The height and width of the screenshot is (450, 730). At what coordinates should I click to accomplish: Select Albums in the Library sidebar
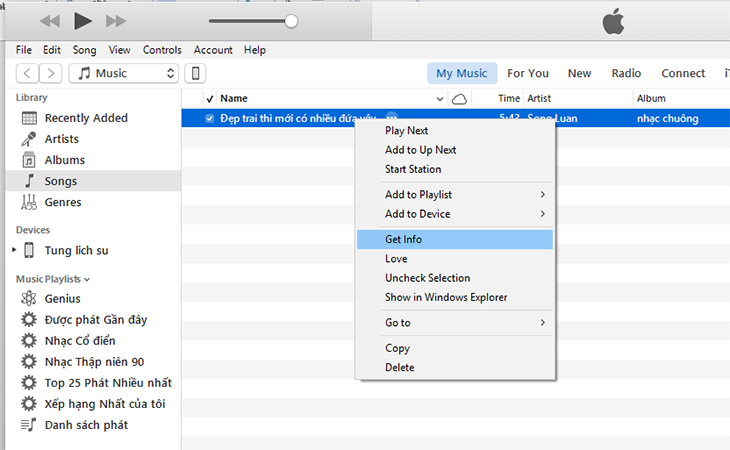point(64,160)
